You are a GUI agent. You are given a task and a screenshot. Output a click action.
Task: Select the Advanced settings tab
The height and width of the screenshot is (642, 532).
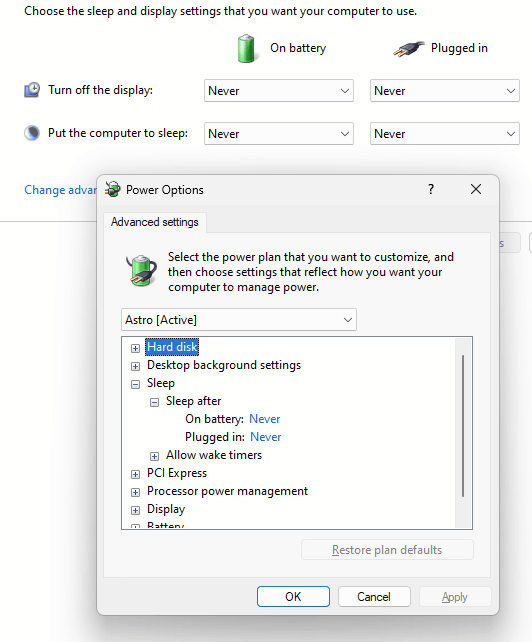(155, 222)
